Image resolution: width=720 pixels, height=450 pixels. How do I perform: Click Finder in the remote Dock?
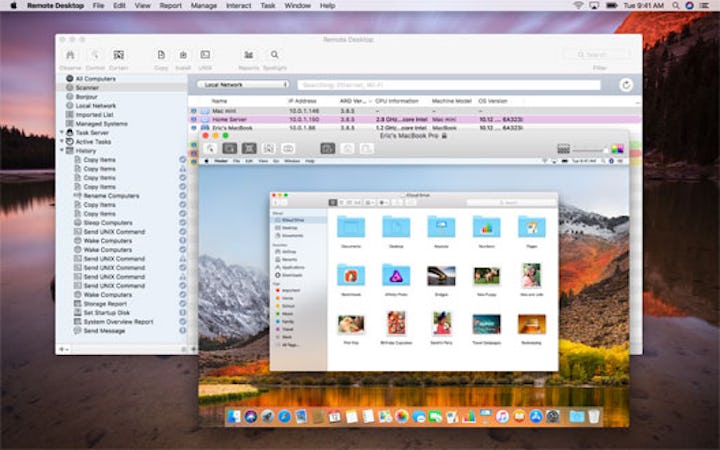coord(234,416)
